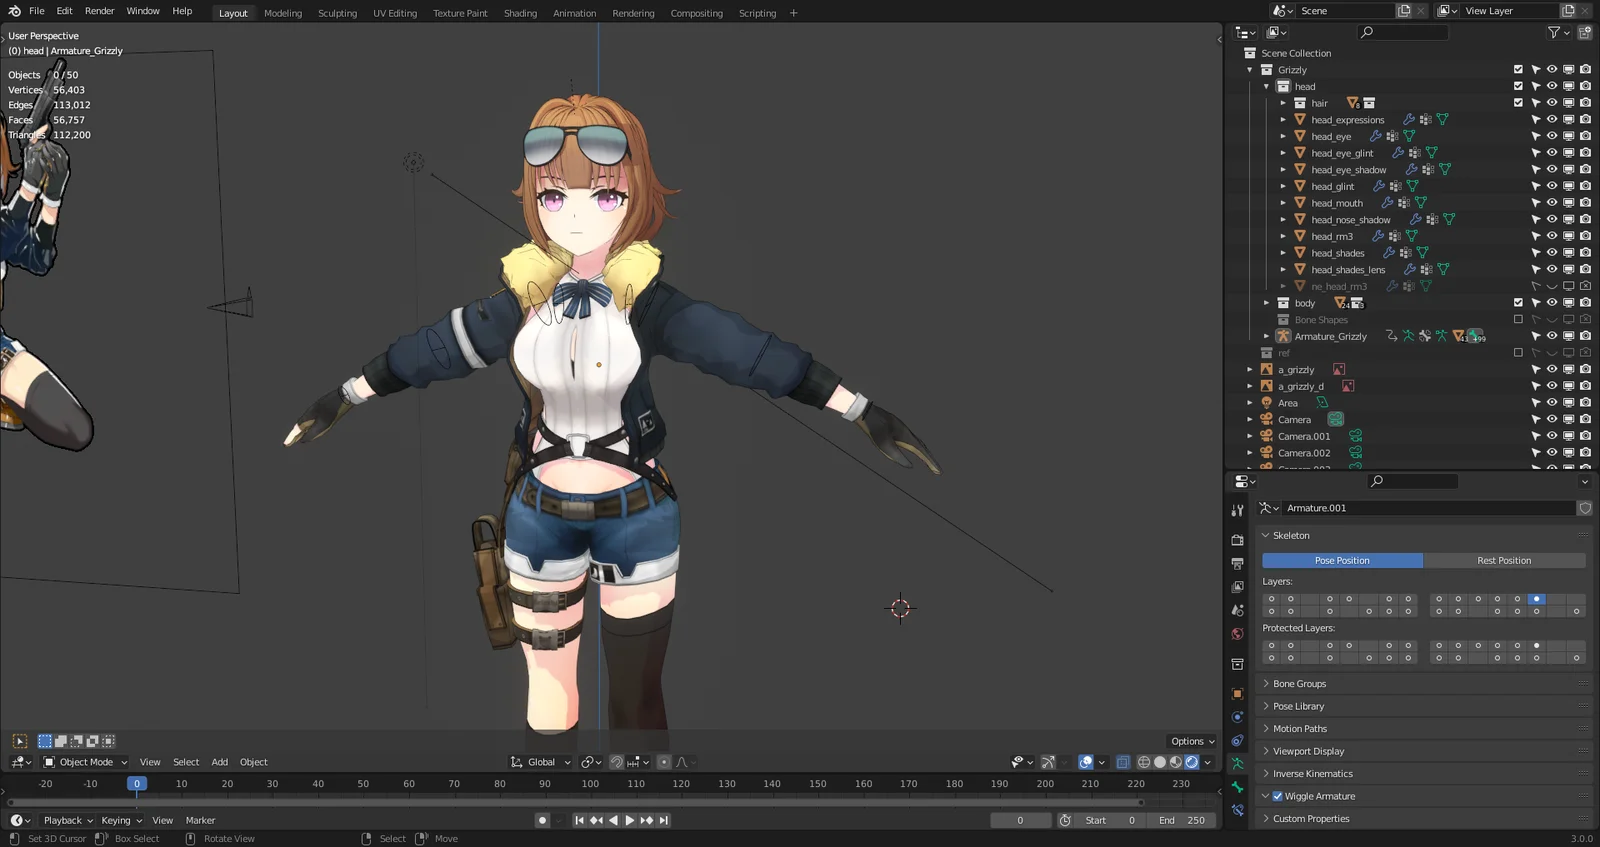This screenshot has height=847, width=1600.
Task: Open the Output properties tab
Action: point(1237,563)
